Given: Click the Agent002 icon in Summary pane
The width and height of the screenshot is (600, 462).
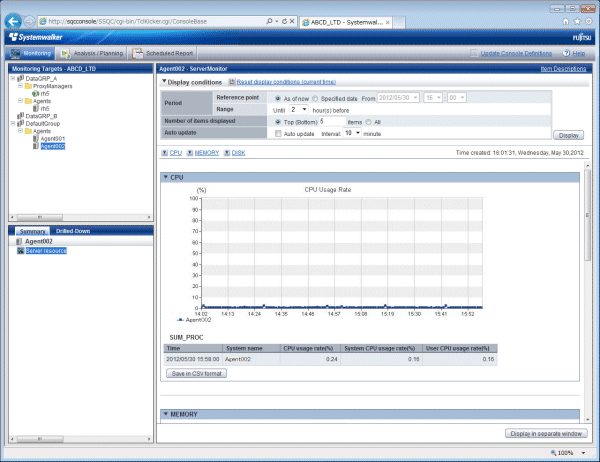Looking at the screenshot, I should [19, 242].
